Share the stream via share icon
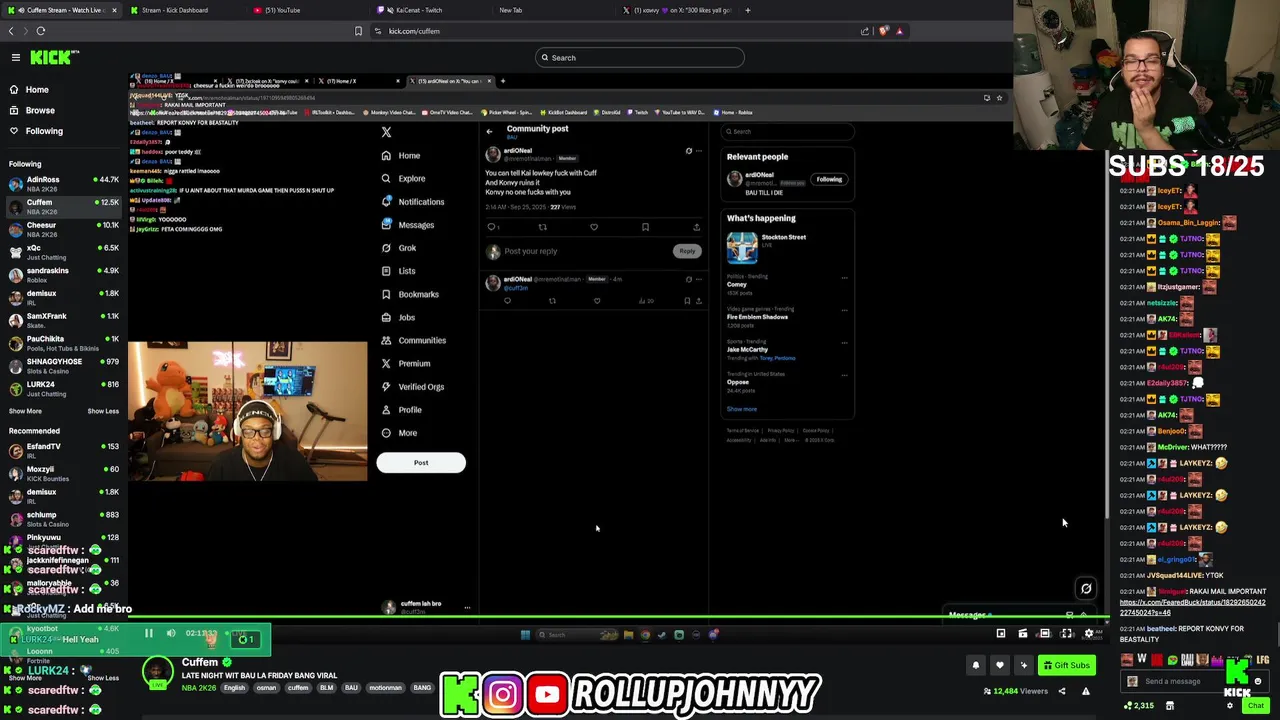Image resolution: width=1280 pixels, height=720 pixels. tap(1062, 691)
